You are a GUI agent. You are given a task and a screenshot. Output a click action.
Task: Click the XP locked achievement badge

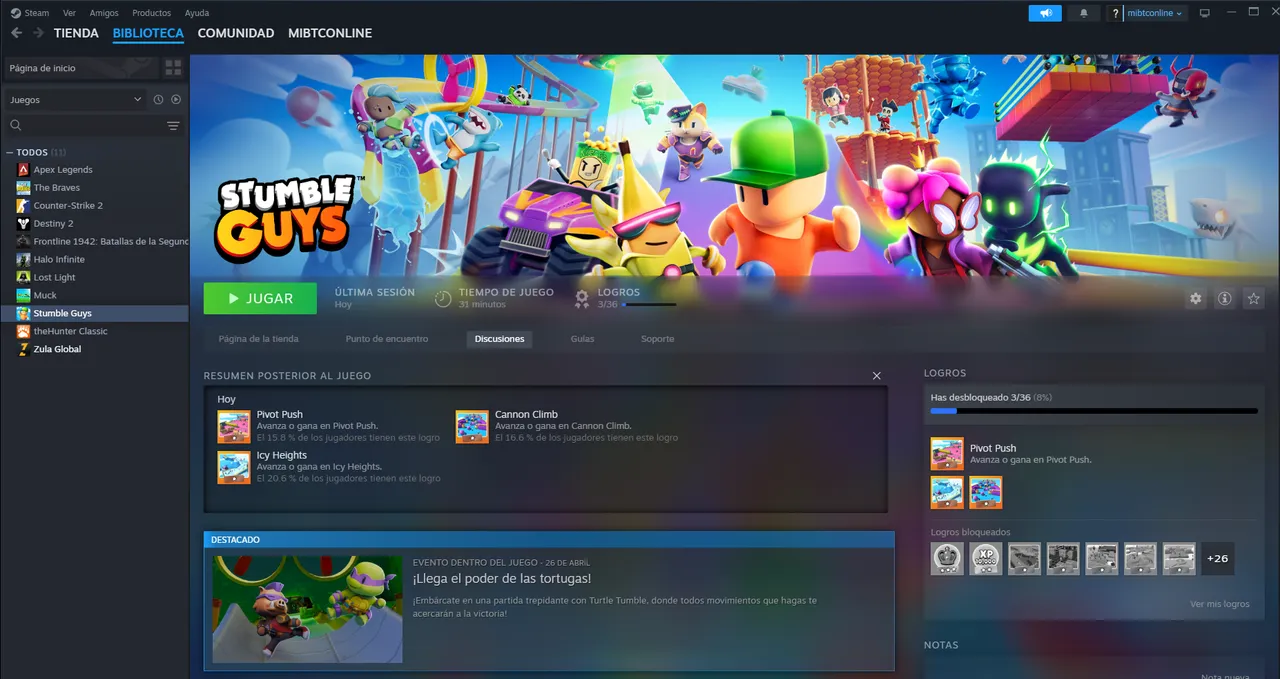pyautogui.click(x=986, y=559)
